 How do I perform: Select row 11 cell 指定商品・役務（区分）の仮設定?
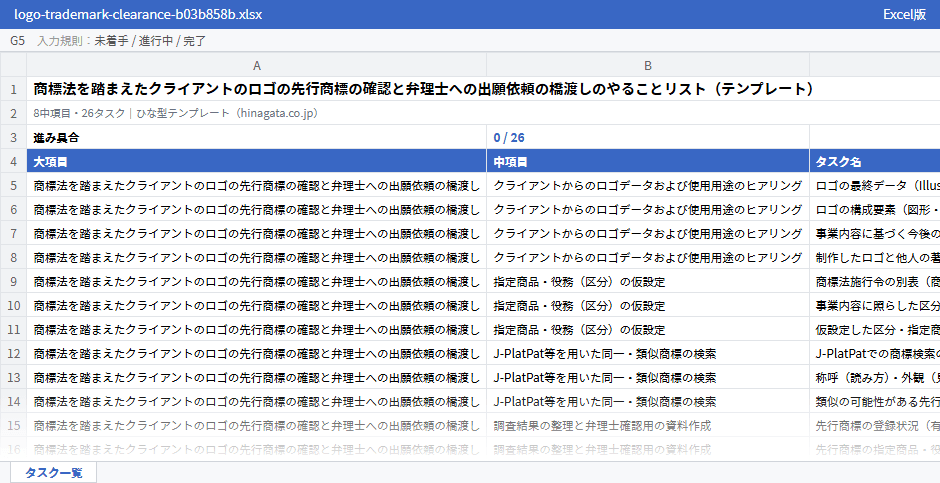click(647, 329)
